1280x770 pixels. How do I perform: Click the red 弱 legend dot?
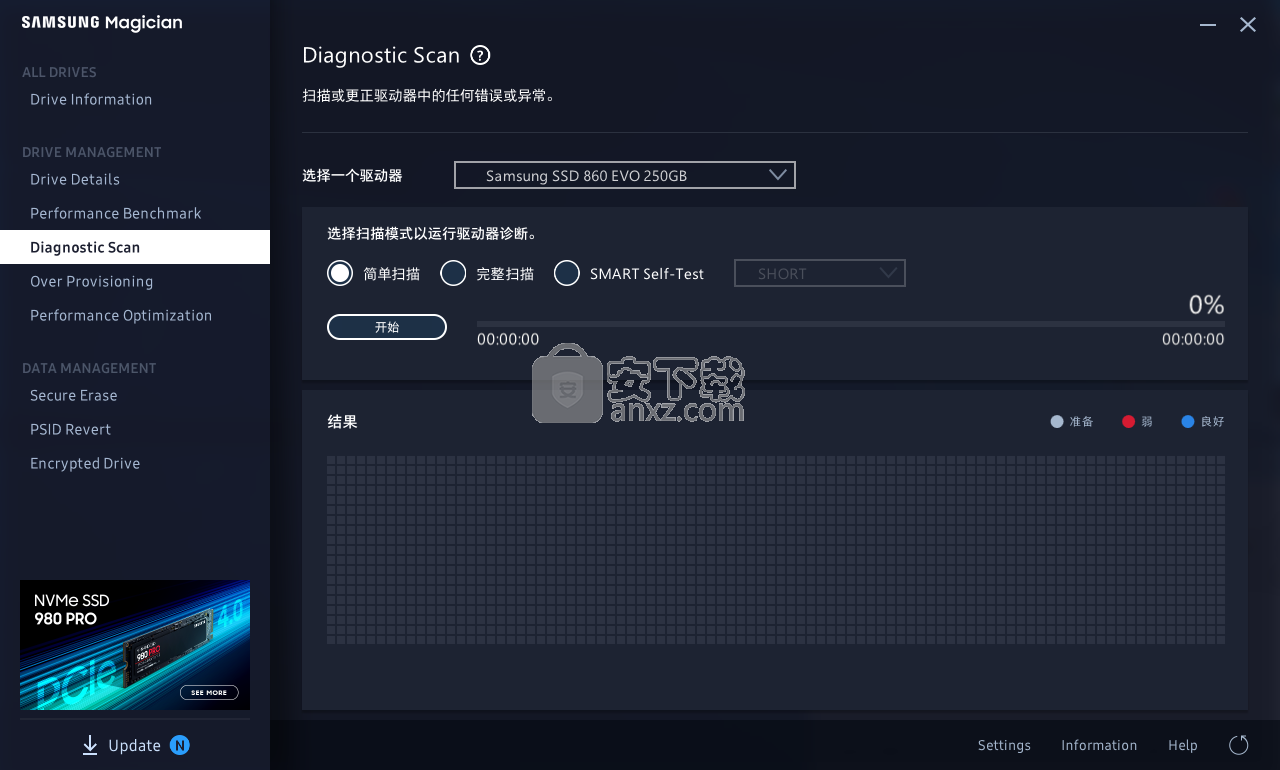pyautogui.click(x=1129, y=422)
